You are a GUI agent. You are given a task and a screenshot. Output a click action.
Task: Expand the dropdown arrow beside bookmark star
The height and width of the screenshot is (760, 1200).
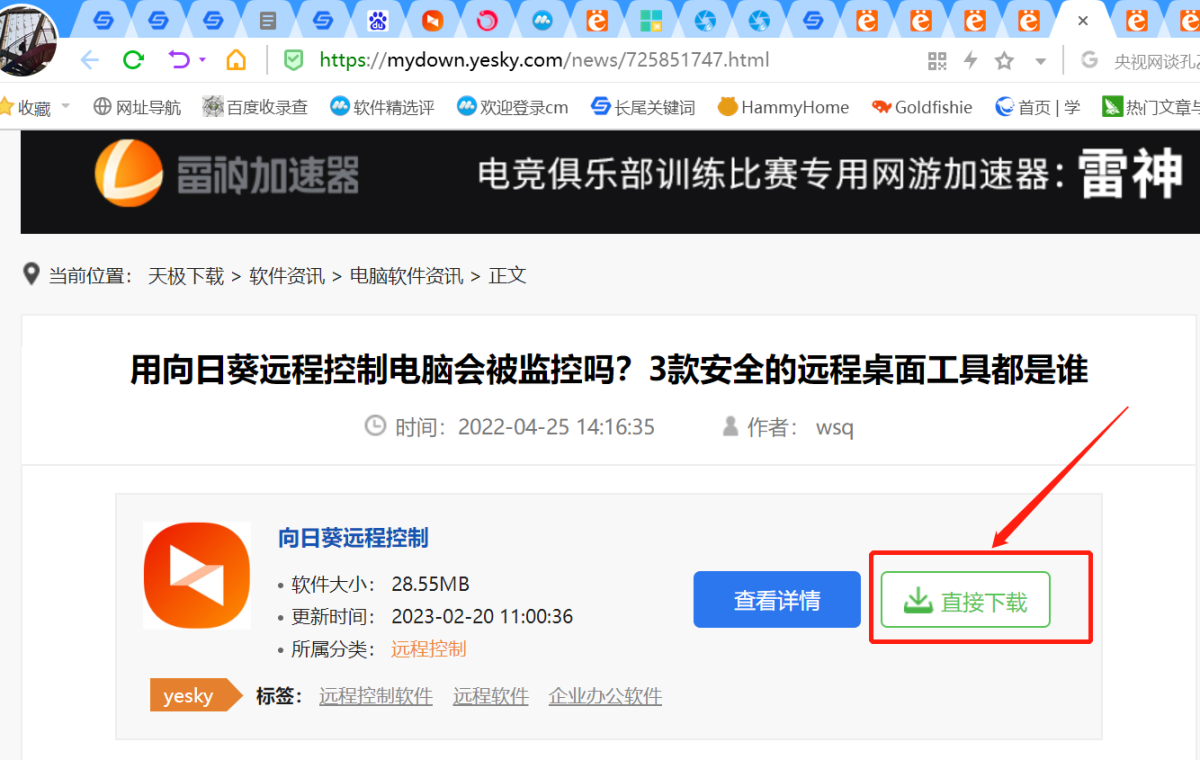(x=1040, y=61)
